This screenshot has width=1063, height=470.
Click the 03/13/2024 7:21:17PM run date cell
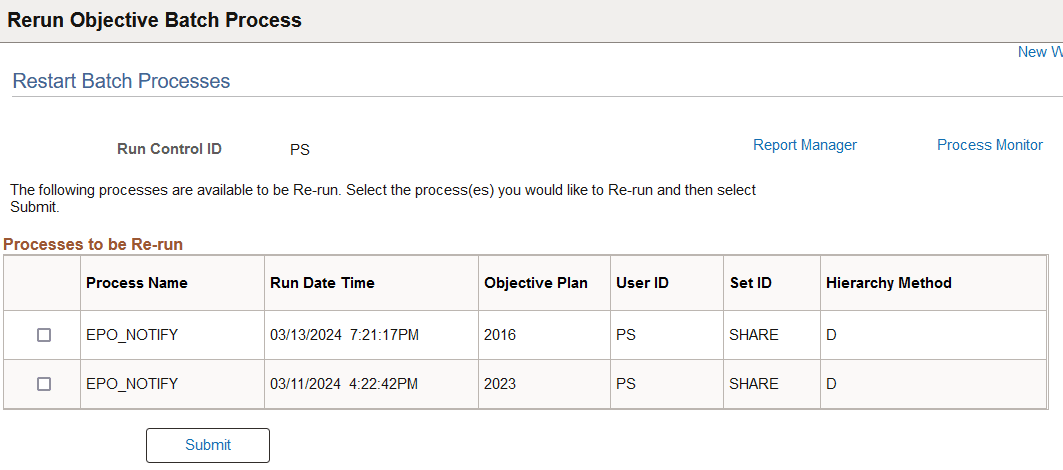click(x=344, y=335)
